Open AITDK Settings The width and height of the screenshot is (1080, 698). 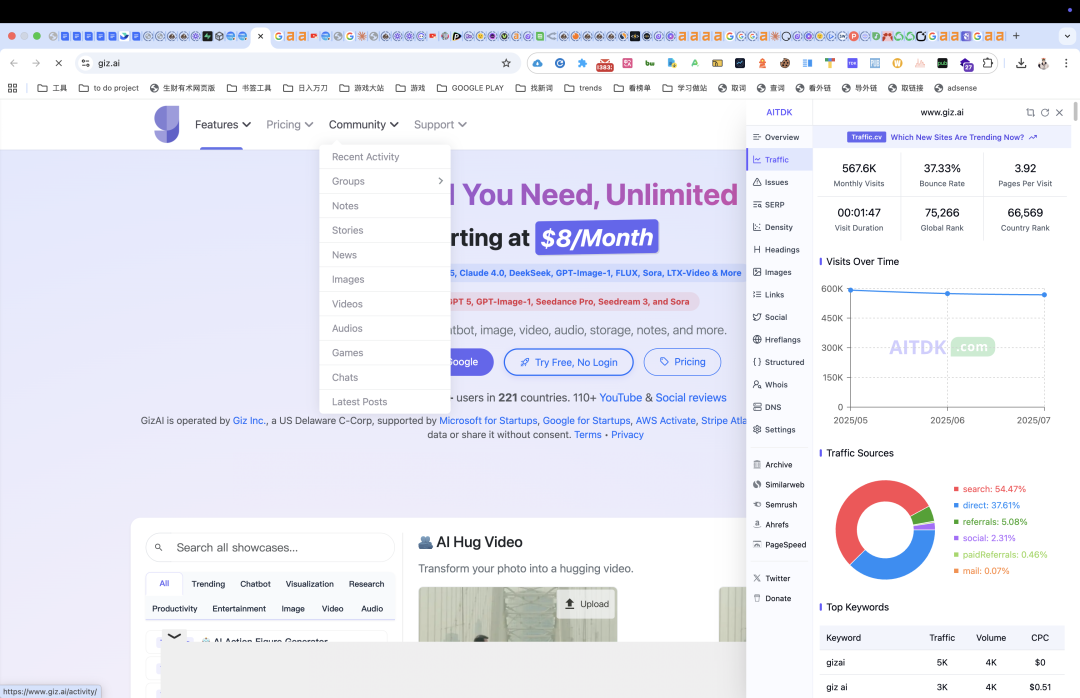click(x=776, y=430)
